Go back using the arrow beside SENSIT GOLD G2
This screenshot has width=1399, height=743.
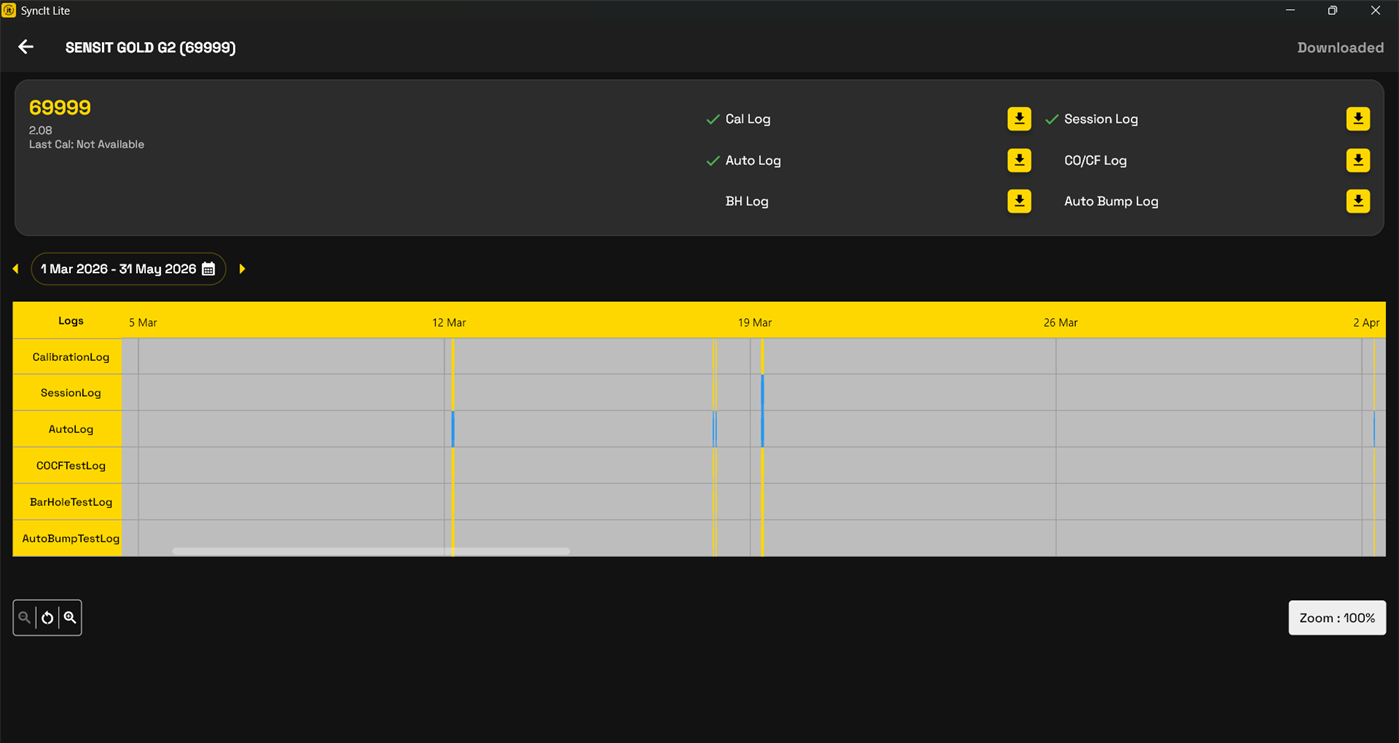tap(26, 47)
